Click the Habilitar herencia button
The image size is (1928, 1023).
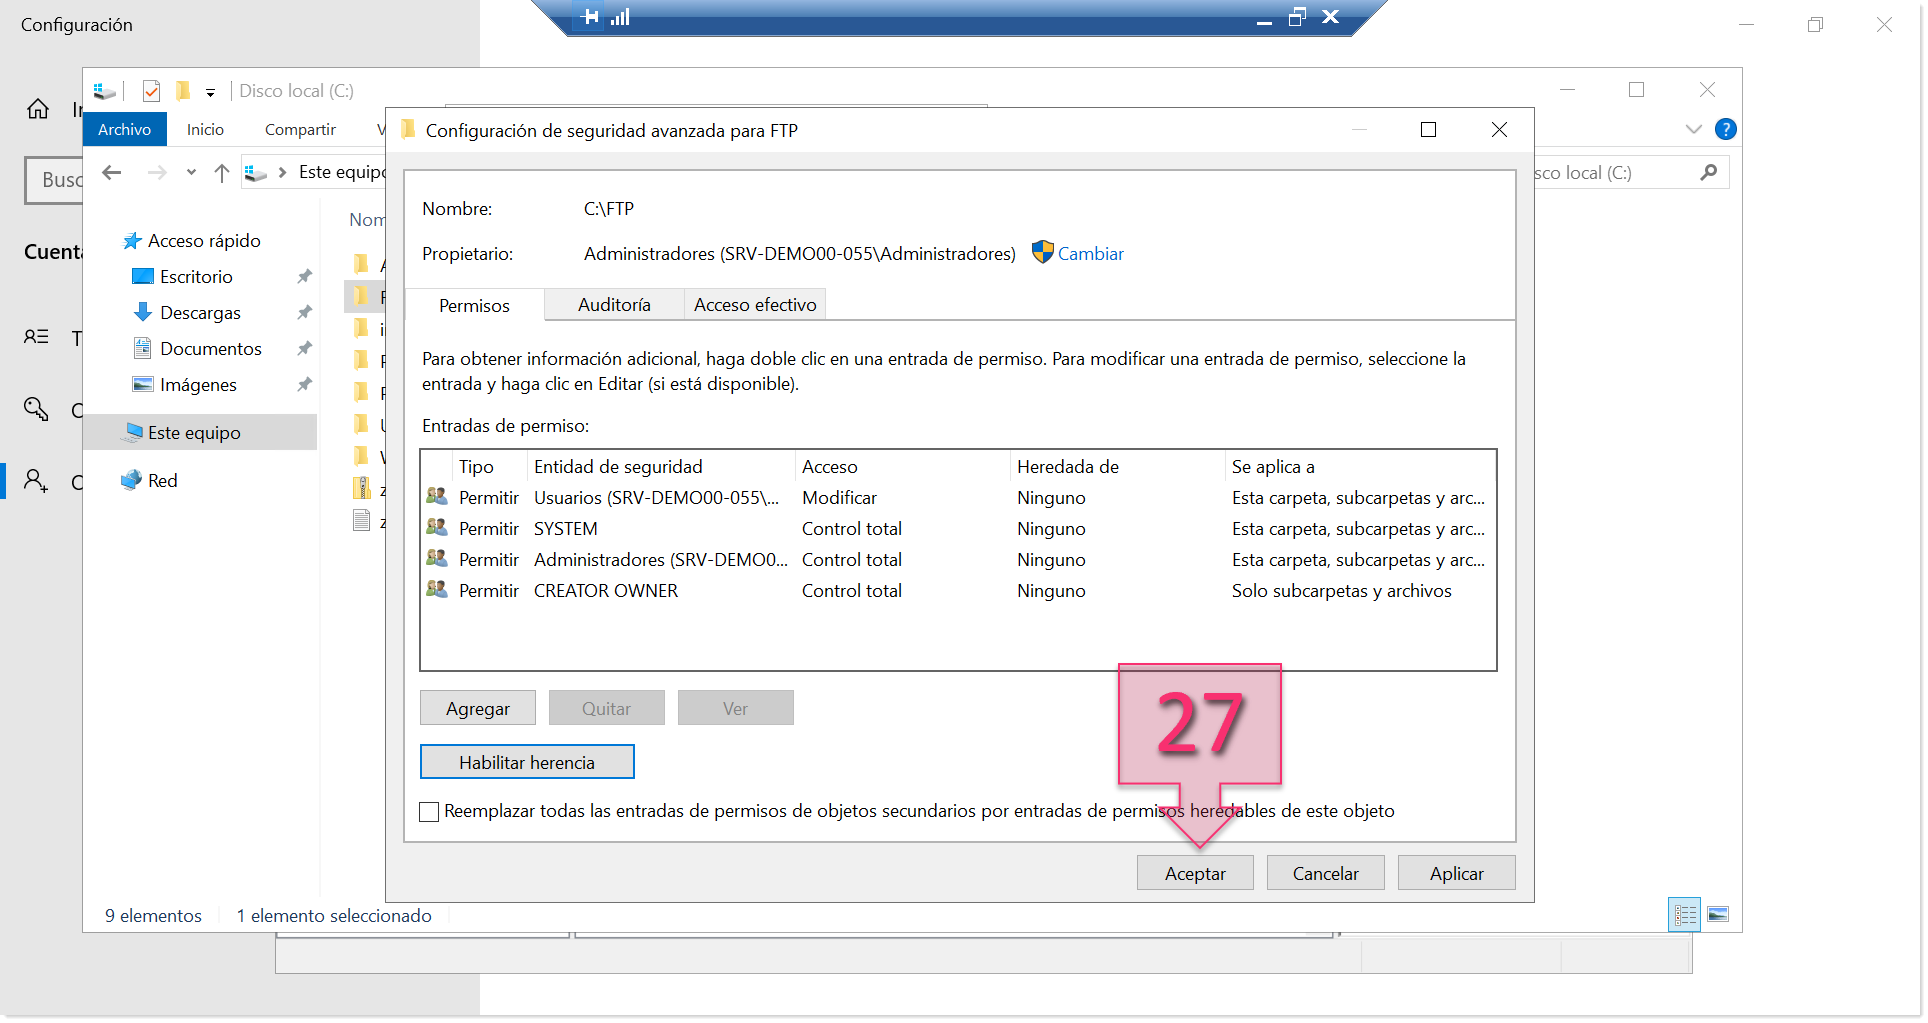coord(527,762)
